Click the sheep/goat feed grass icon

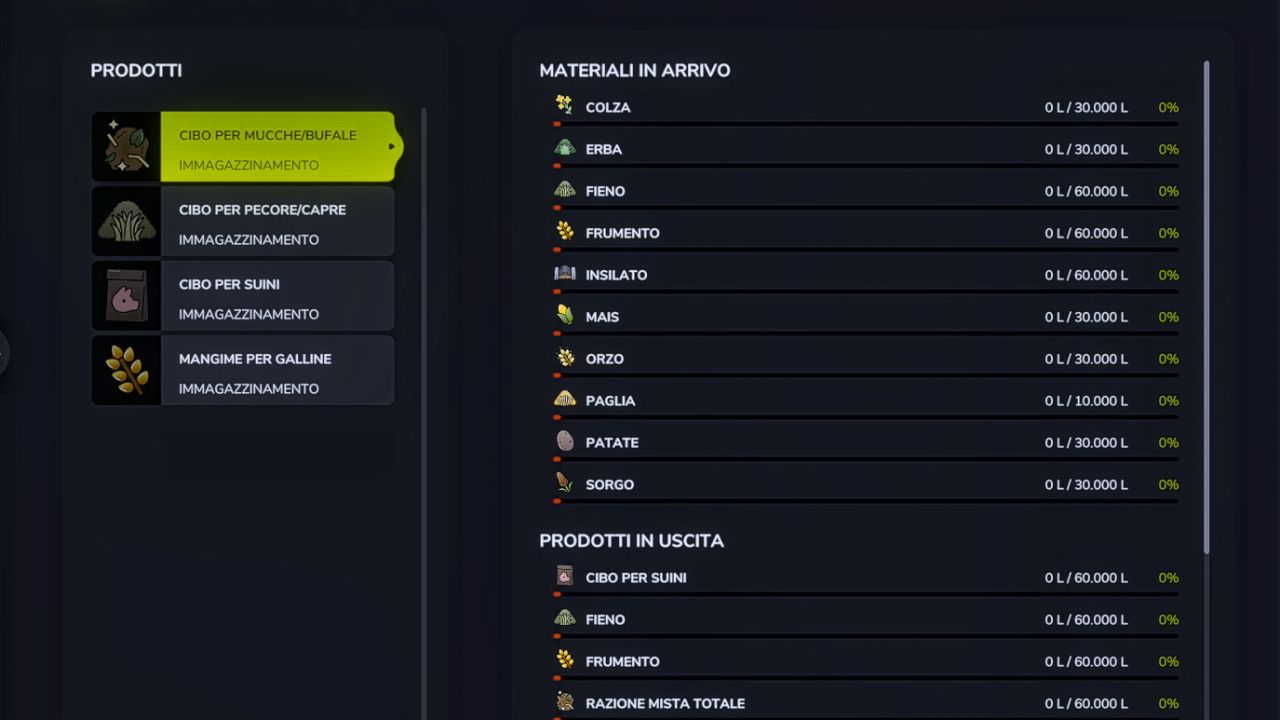127,221
